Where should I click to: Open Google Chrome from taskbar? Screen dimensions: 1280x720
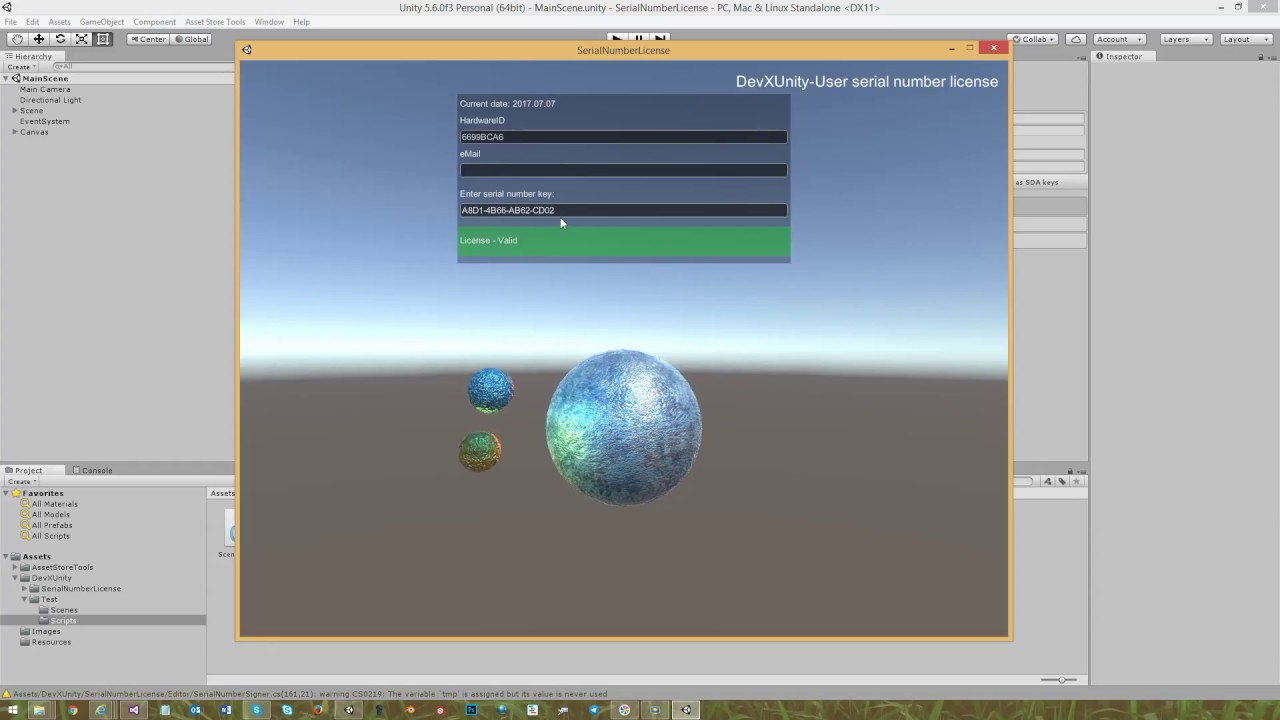(71, 710)
